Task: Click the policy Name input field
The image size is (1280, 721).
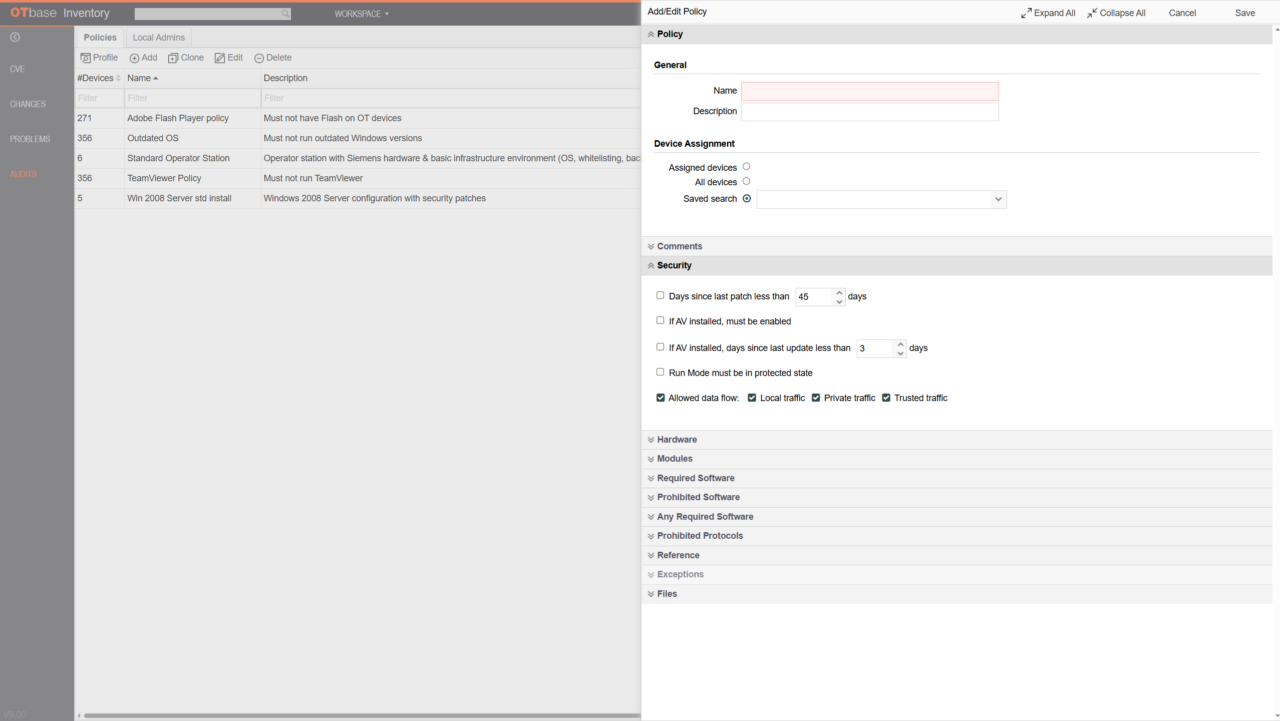Action: (x=869, y=91)
